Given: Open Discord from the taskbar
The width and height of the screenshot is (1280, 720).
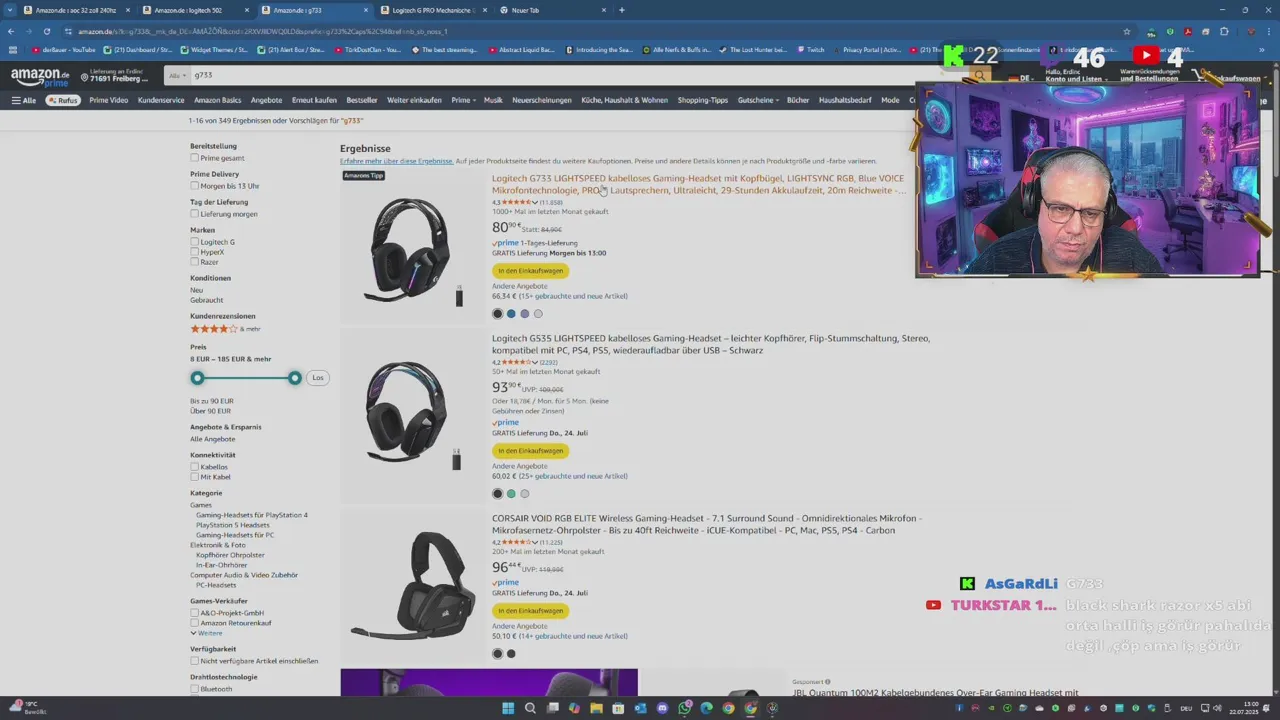Looking at the screenshot, I should (662, 708).
